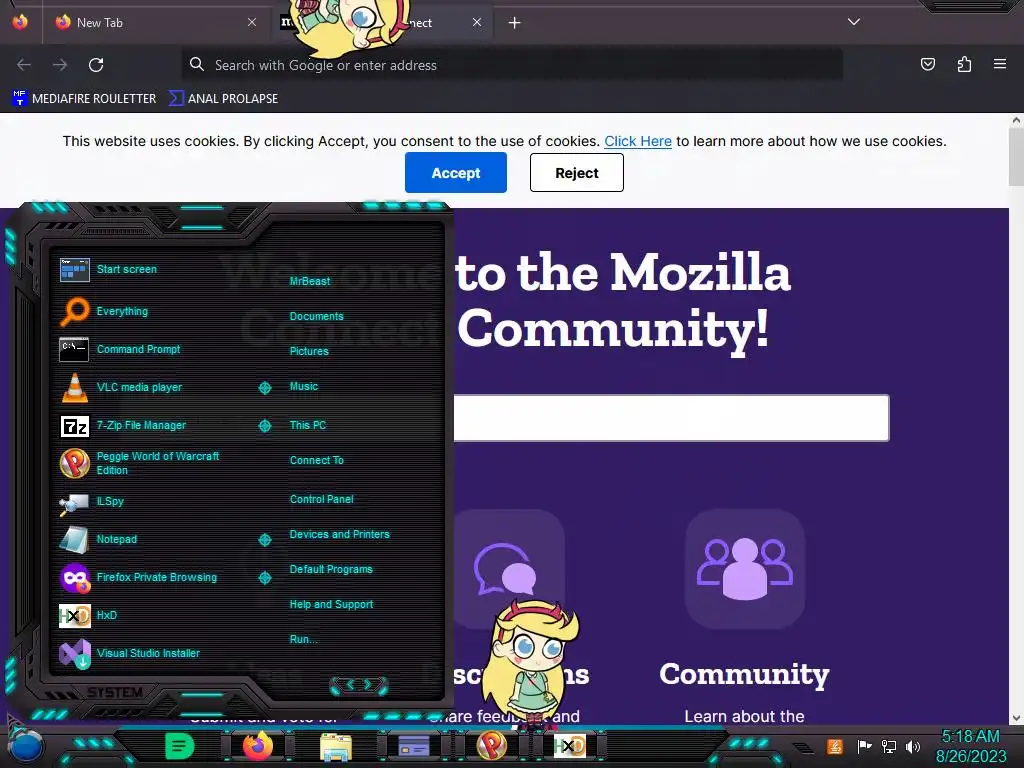Open the Run... dialog
The width and height of the screenshot is (1024, 768).
(x=304, y=639)
